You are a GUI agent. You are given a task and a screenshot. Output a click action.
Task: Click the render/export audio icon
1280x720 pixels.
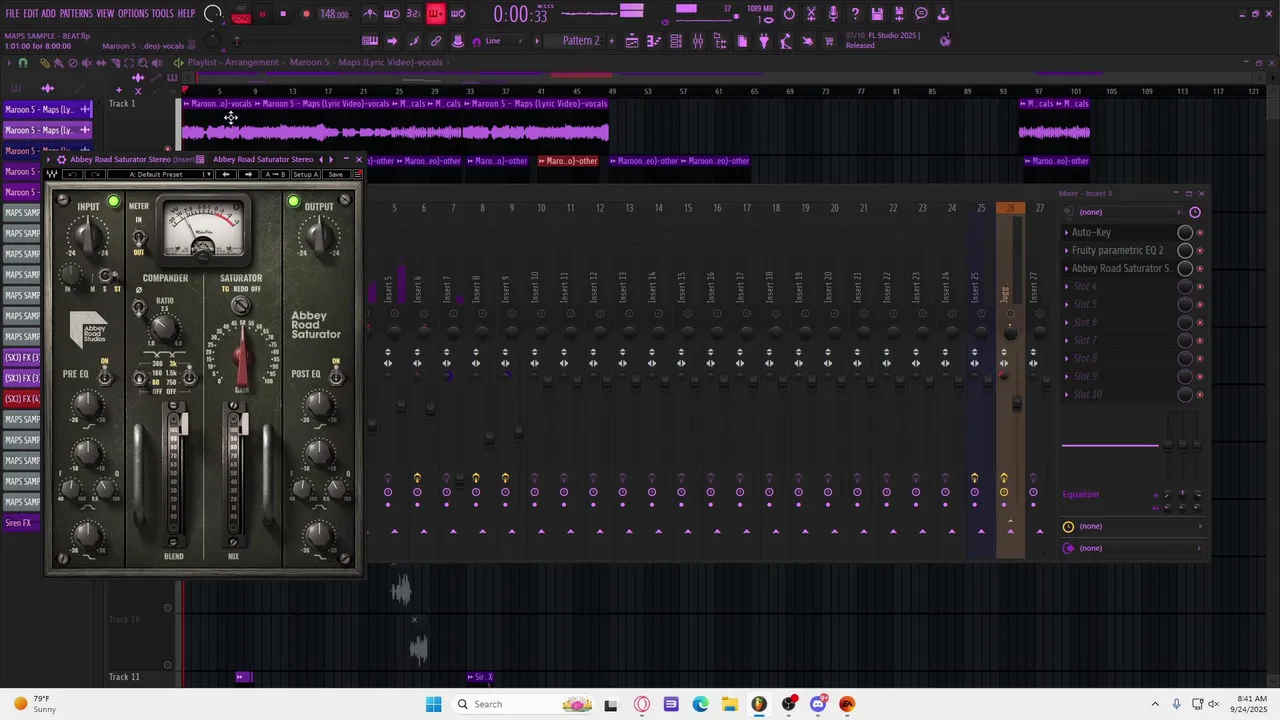(x=899, y=14)
